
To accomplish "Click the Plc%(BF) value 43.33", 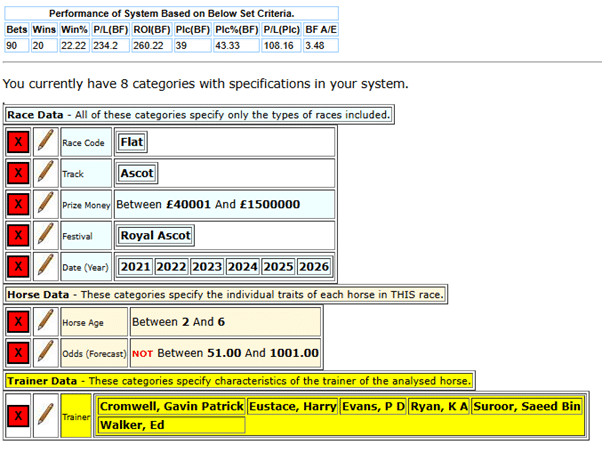I will [236, 45].
